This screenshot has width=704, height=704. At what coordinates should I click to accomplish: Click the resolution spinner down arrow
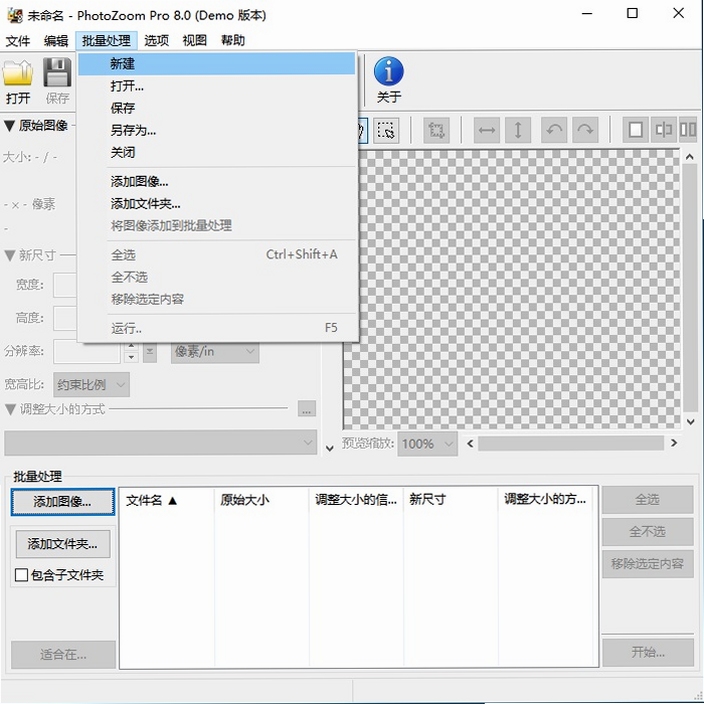tap(131, 357)
